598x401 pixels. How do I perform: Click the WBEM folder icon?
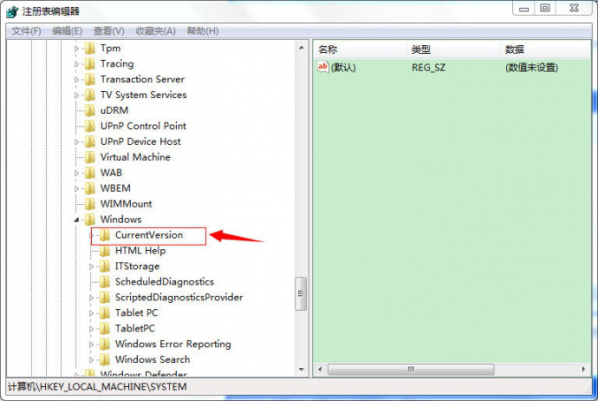click(90, 188)
